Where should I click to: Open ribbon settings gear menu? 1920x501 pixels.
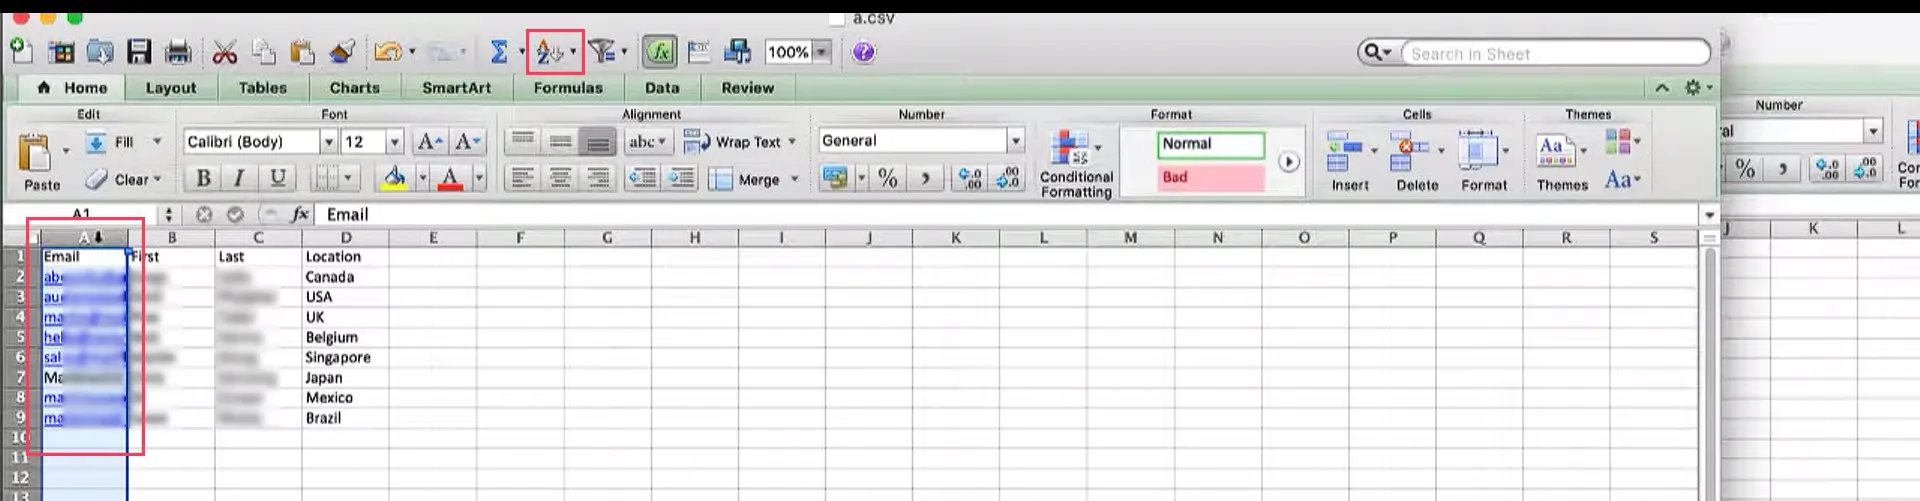tap(1697, 88)
